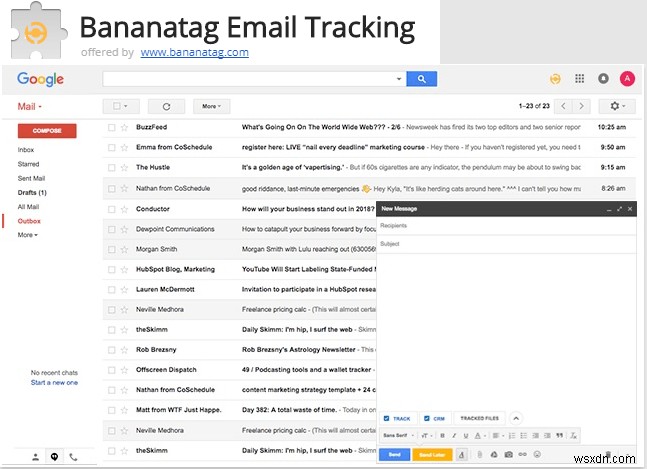
Task: Open the Sent Mail label
Action: pos(31,179)
